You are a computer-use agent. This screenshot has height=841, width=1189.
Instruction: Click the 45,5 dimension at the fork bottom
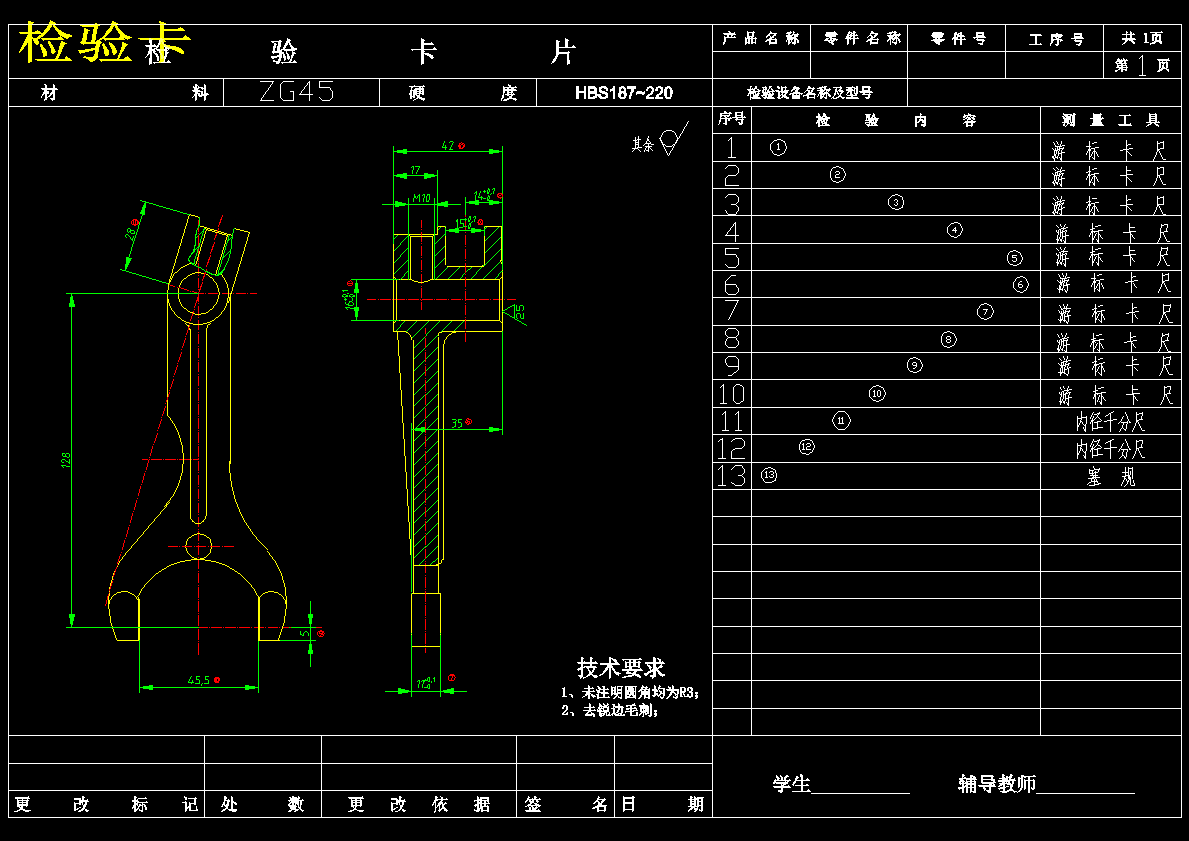coord(199,680)
